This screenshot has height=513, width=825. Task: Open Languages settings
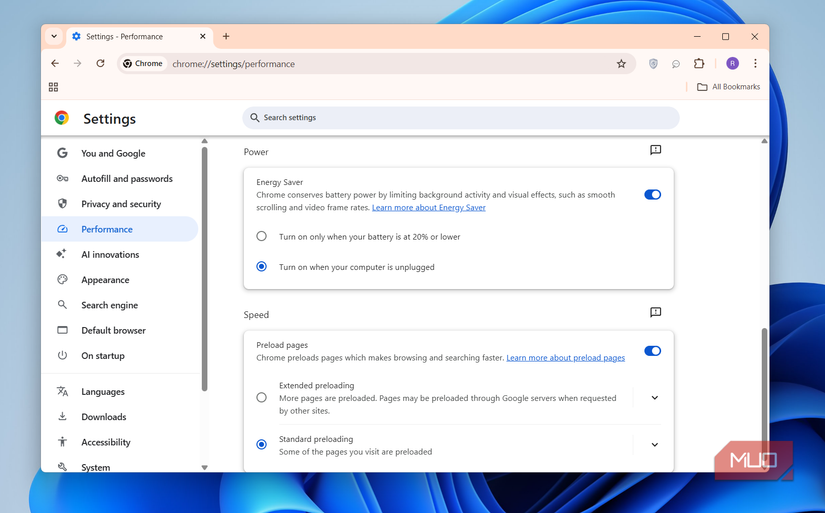click(120, 391)
